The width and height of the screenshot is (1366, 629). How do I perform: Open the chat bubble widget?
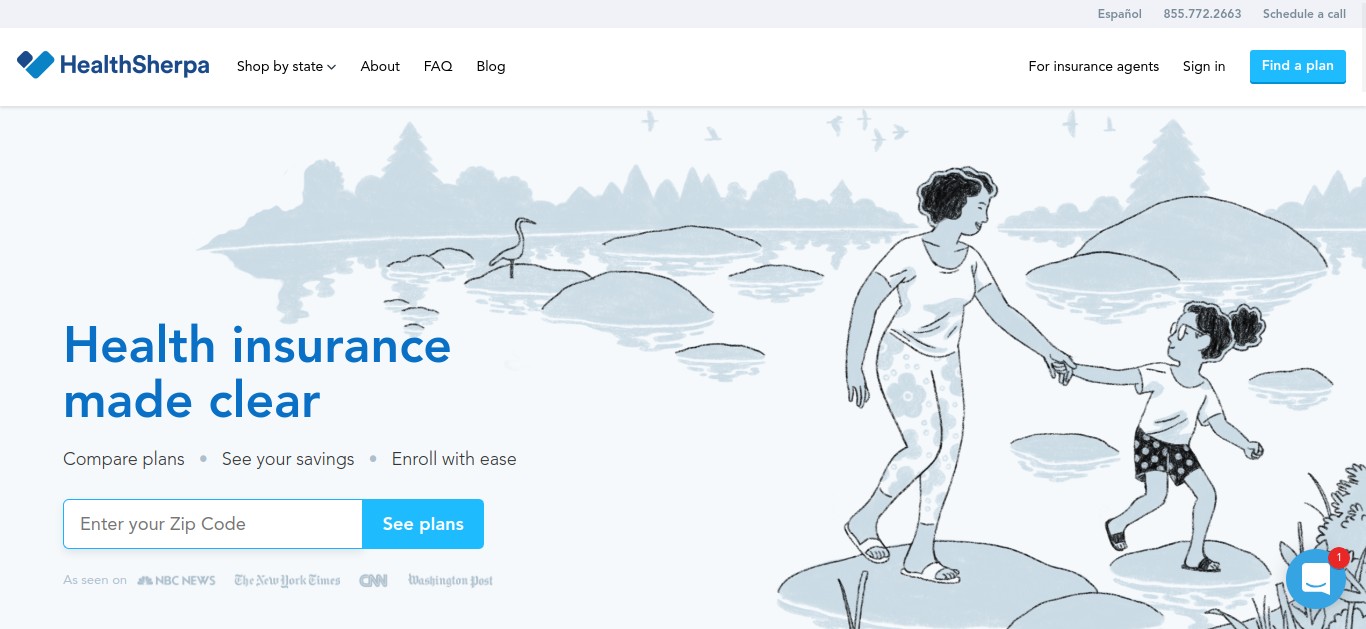1315,579
